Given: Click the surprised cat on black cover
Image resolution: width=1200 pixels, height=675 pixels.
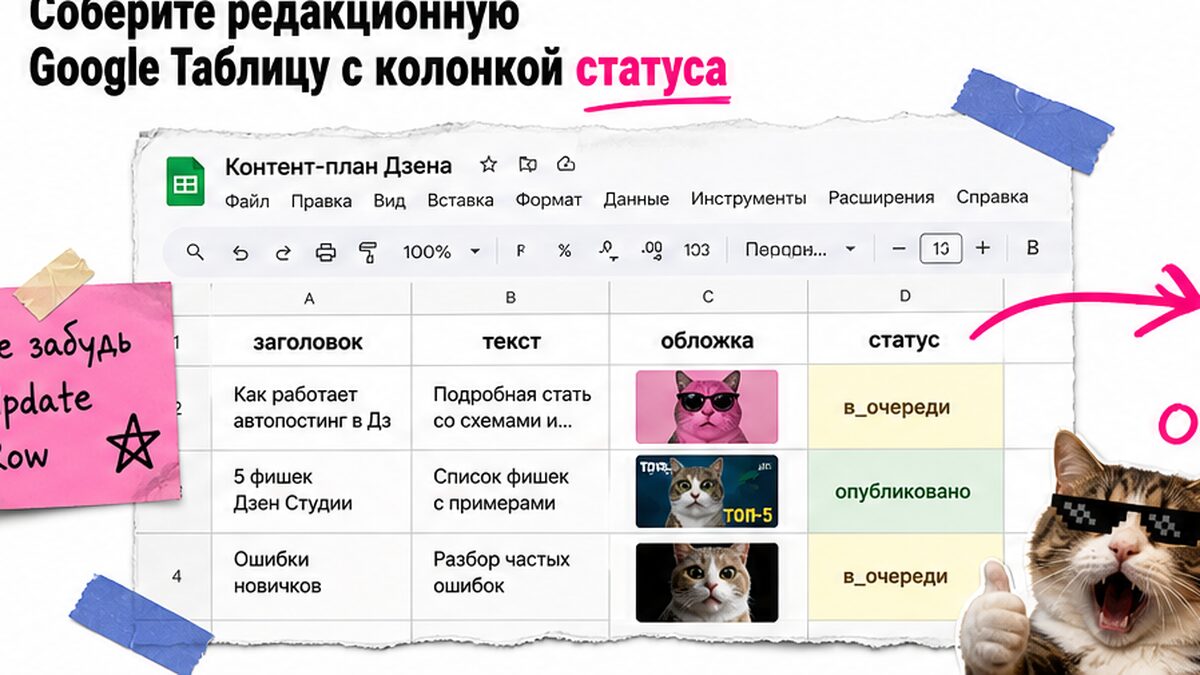Looking at the screenshot, I should click(707, 582).
